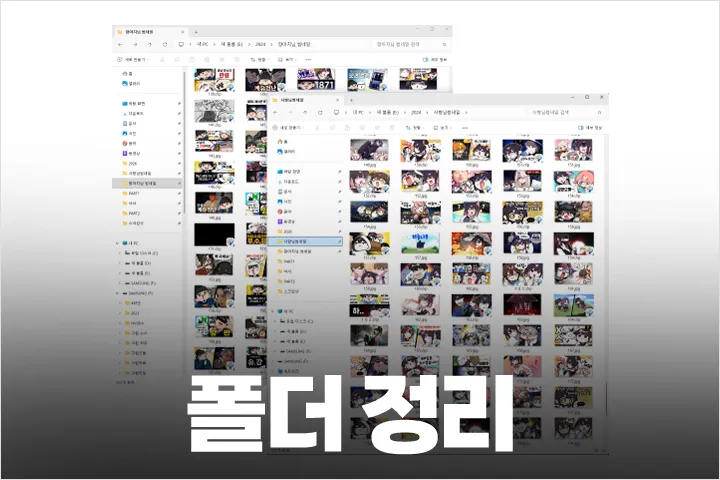Click 새 볼륨 (E:) breadcrumb in rear address bar
The height and width of the screenshot is (480, 720).
coord(232,45)
